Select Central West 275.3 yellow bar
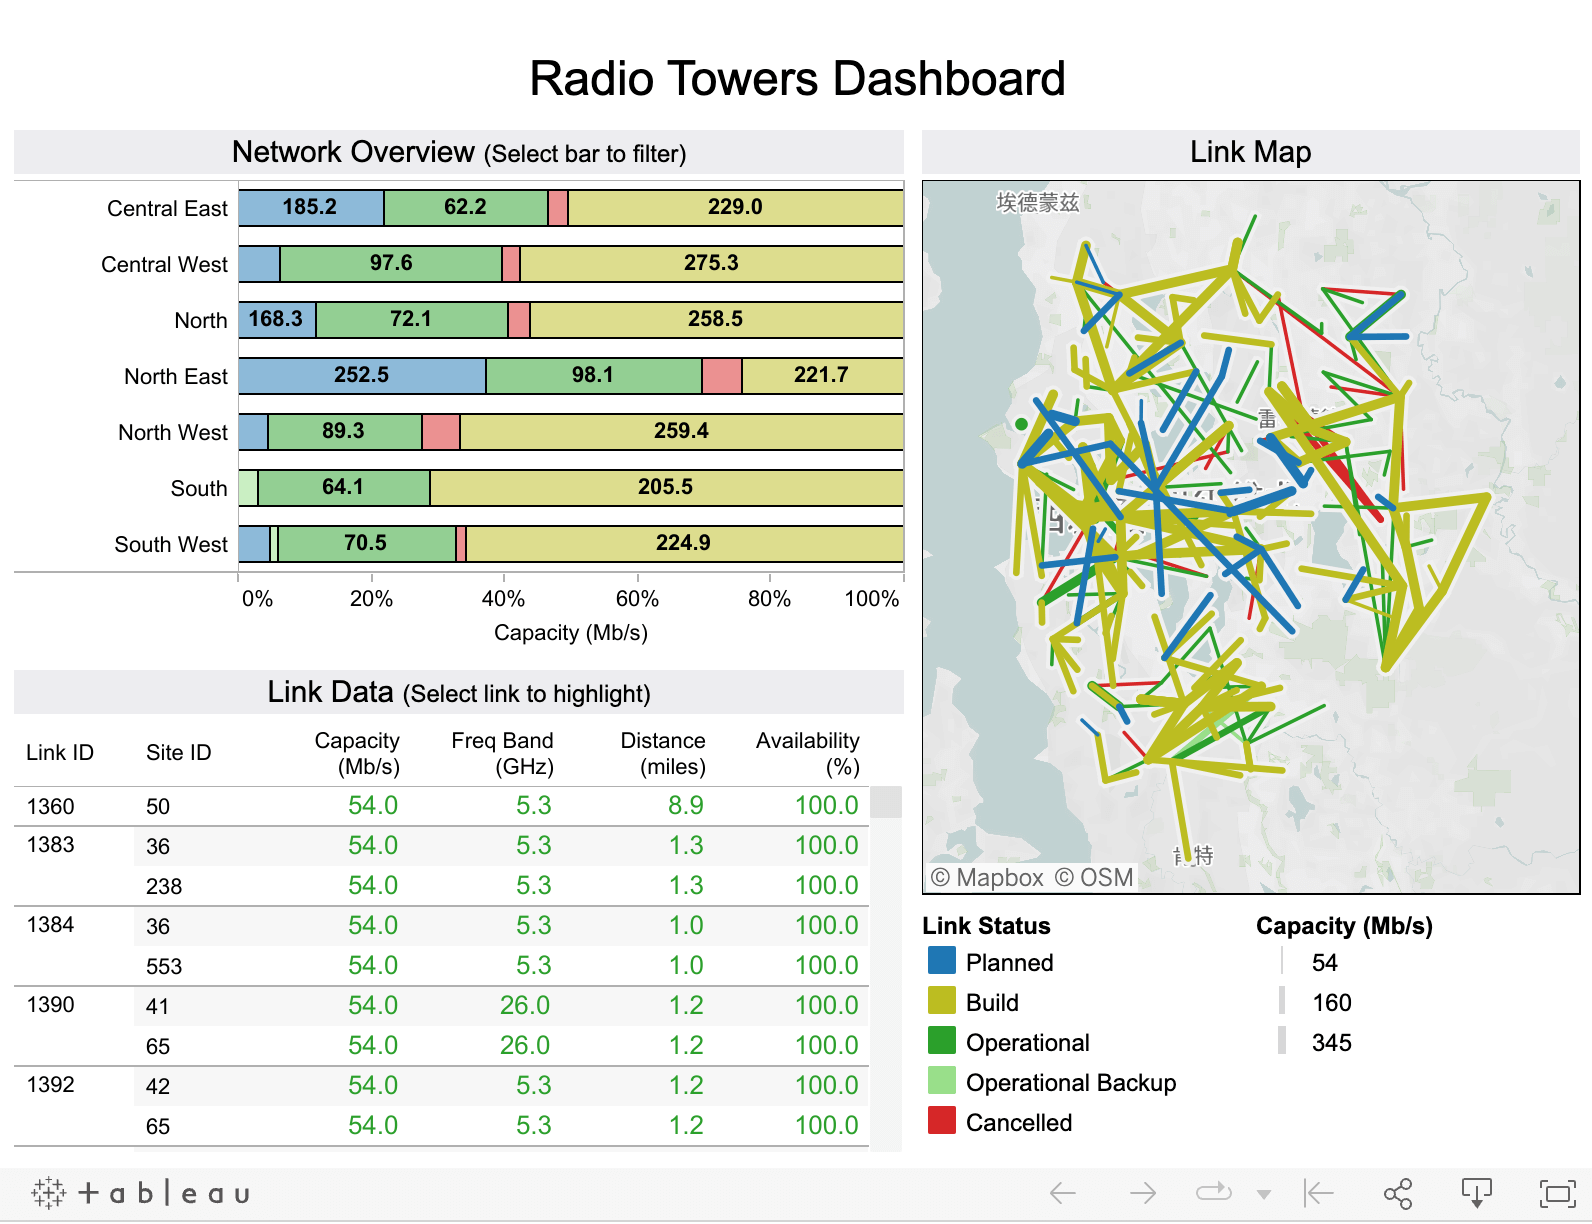The width and height of the screenshot is (1592, 1224). (712, 263)
